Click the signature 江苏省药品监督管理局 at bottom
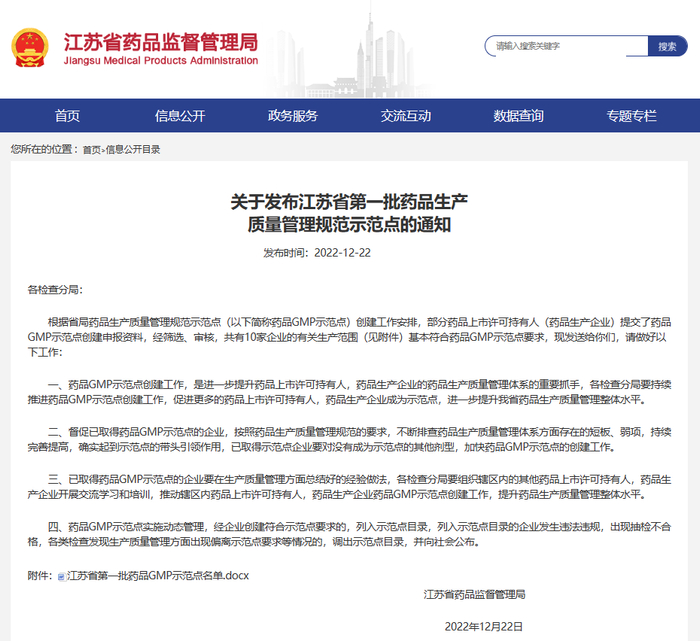 [x=474, y=595]
